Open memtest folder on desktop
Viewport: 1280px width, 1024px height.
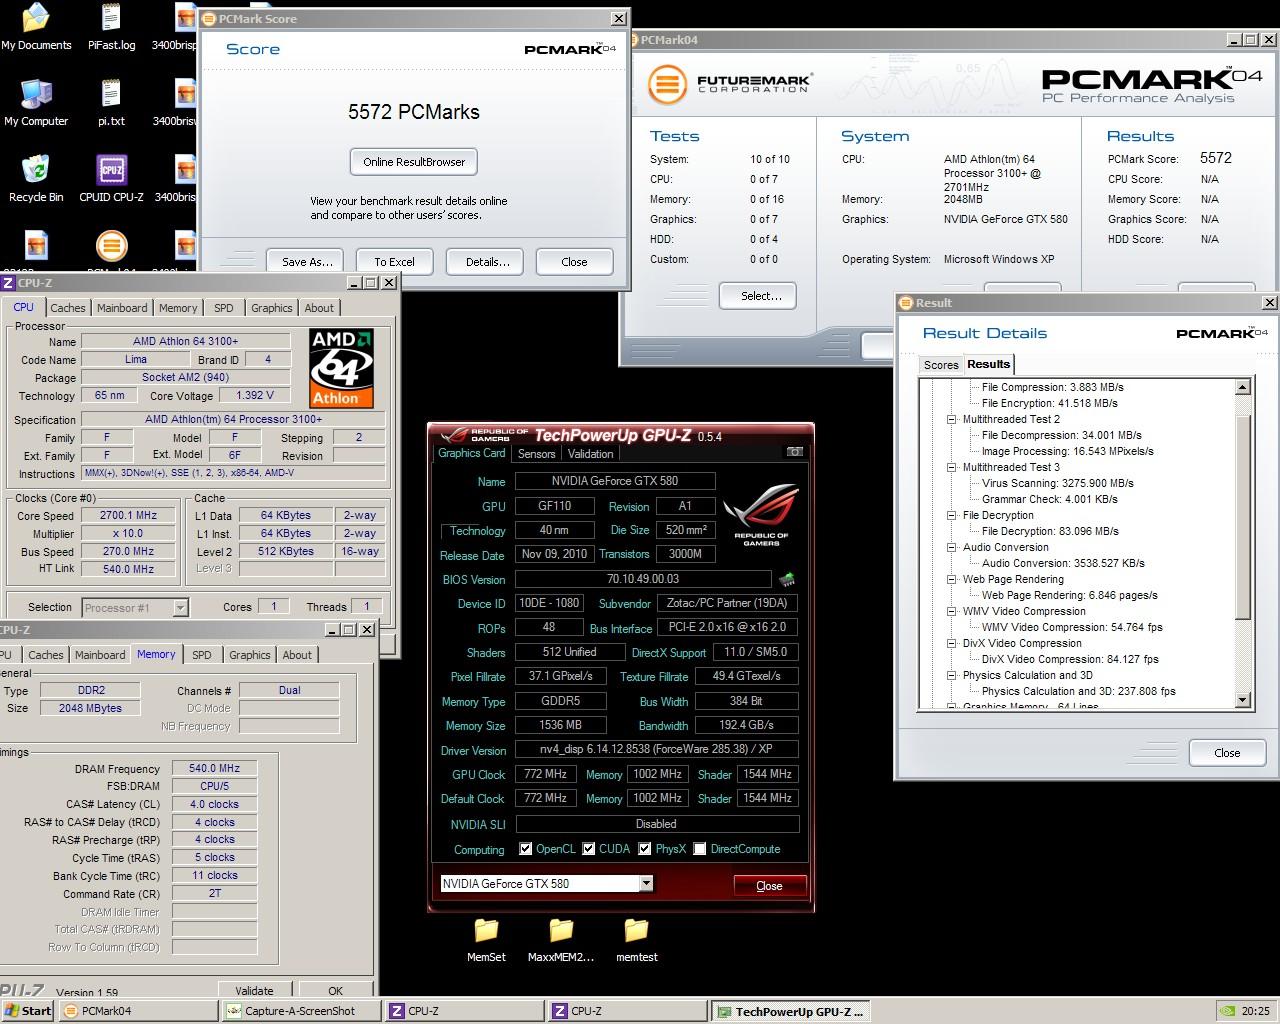point(636,940)
